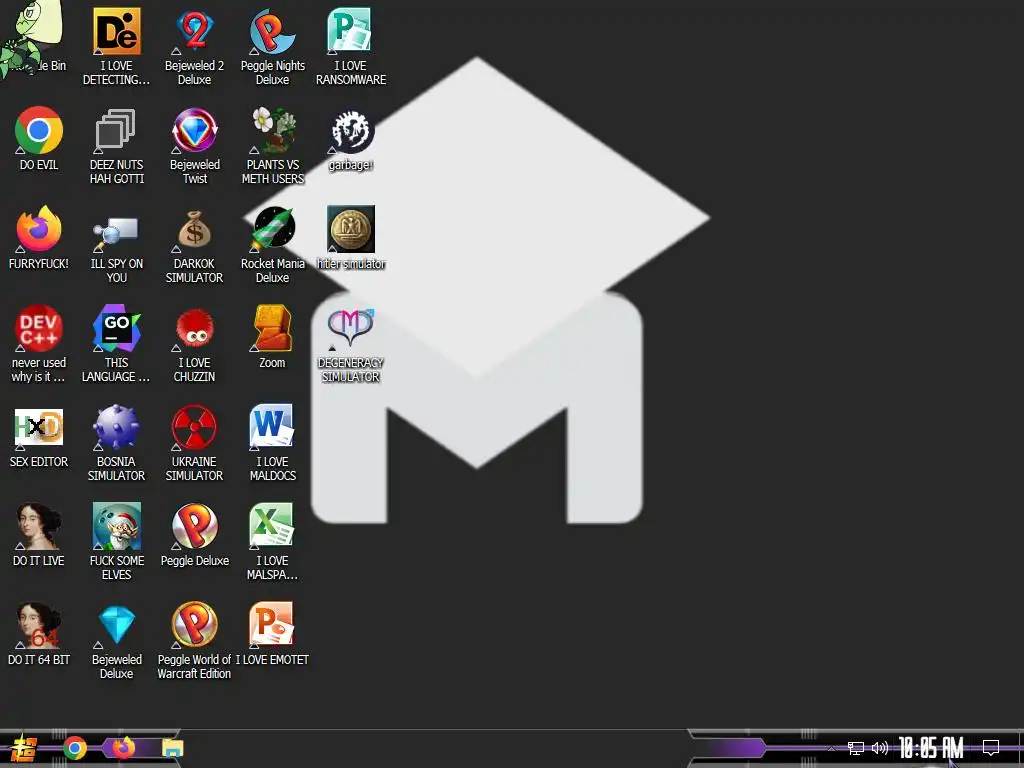The height and width of the screenshot is (768, 1024).
Task: Open the 'PLANTS VS METH USERS' shortcut
Action: coord(273,146)
